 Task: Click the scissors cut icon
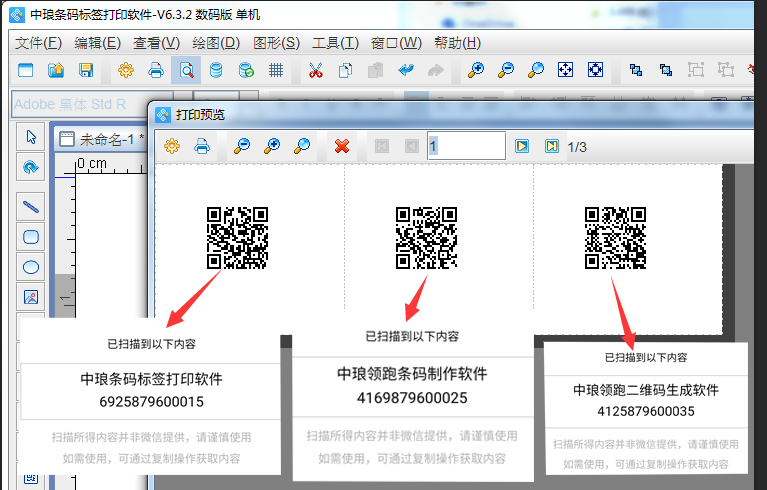coord(315,70)
